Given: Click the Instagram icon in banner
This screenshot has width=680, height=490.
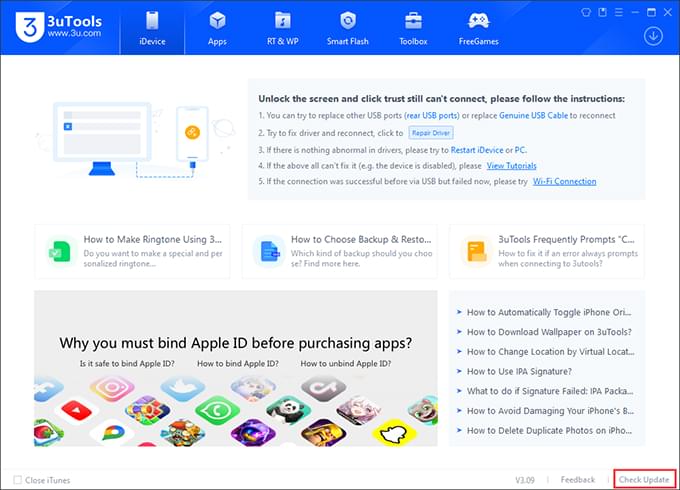Looking at the screenshot, I should (x=112, y=387).
